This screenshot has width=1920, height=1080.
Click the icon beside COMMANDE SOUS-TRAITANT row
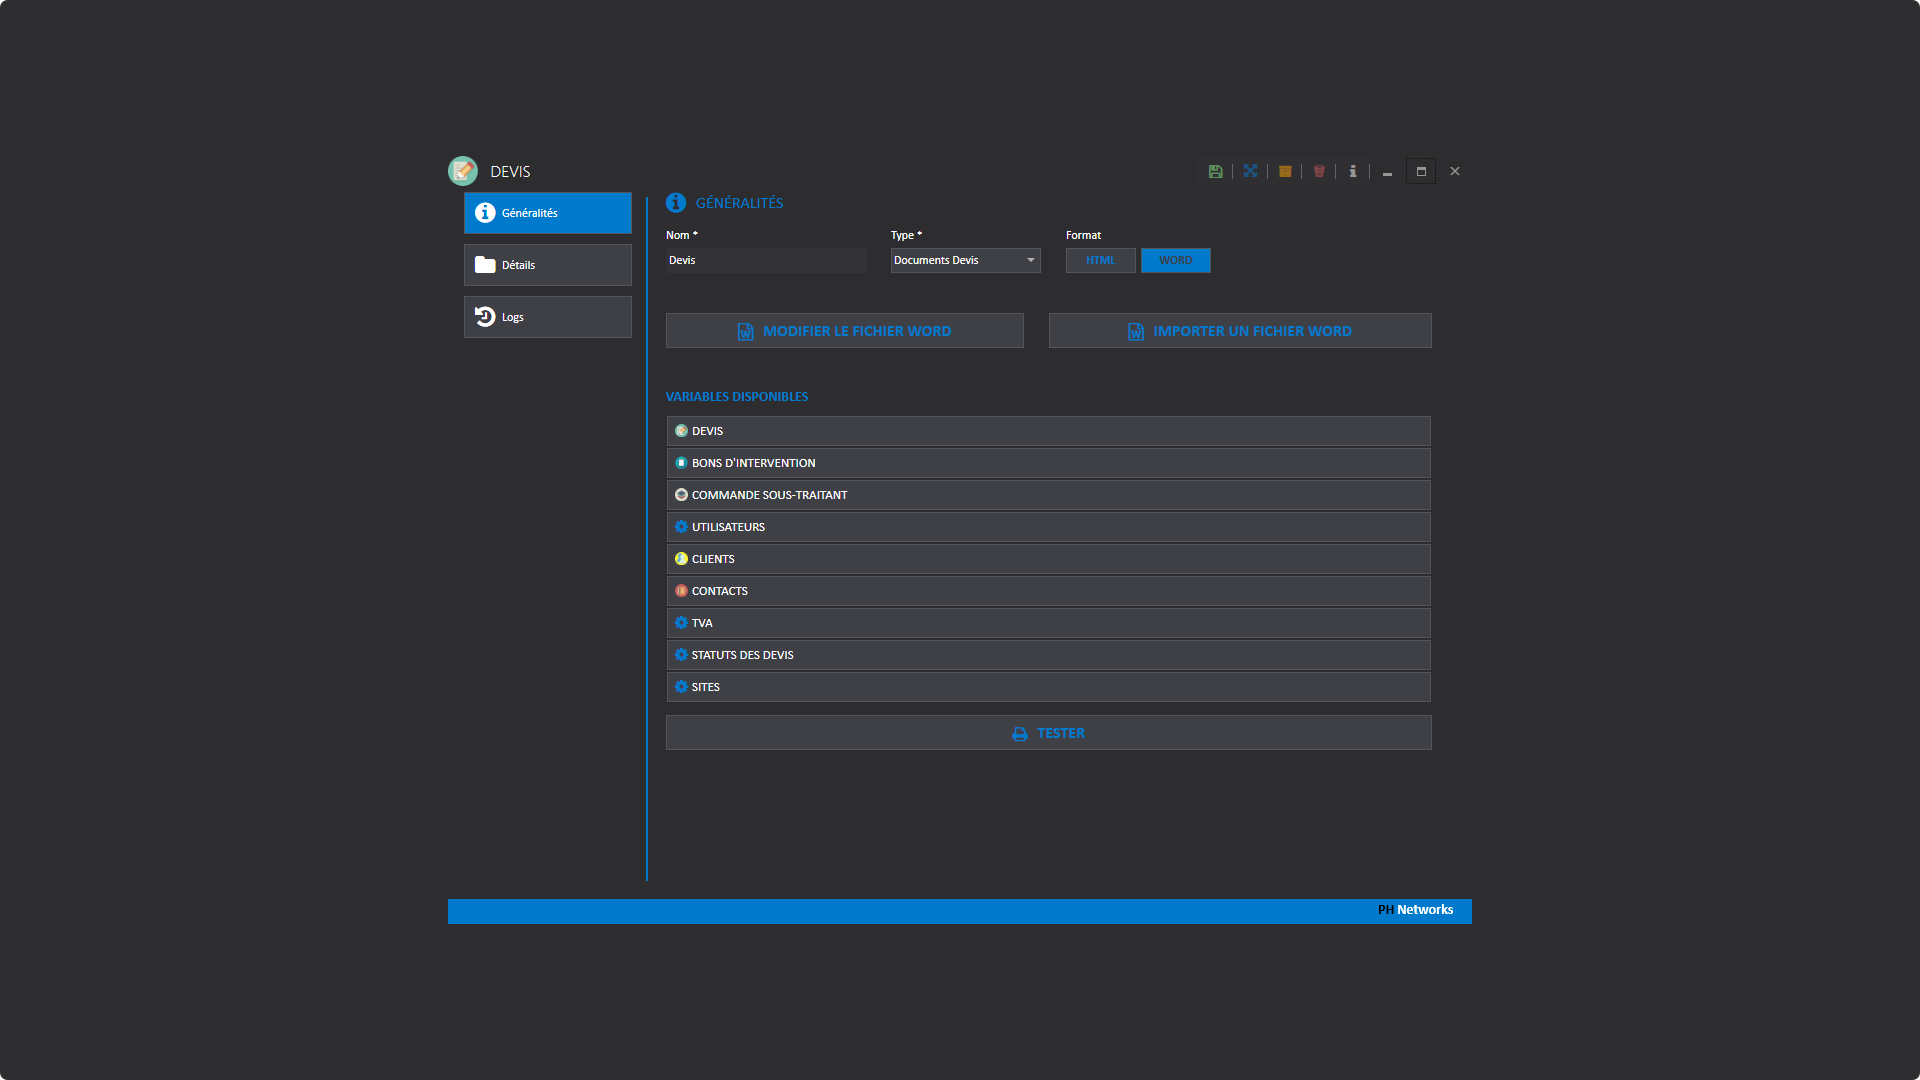(681, 495)
